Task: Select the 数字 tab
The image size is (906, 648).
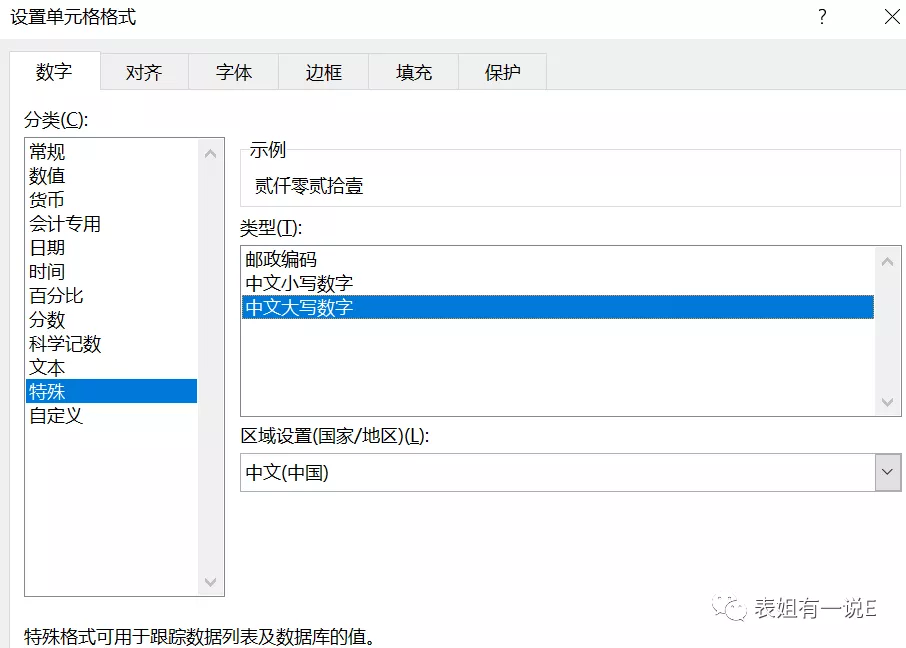Action: [54, 71]
